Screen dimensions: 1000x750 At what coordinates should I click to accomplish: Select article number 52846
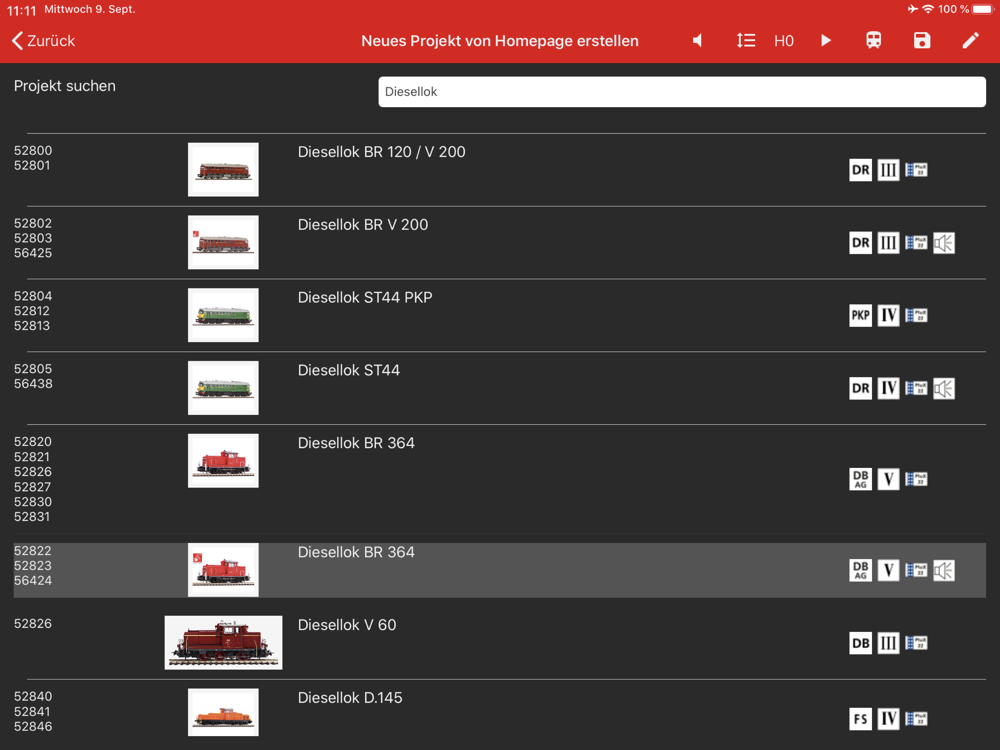(x=33, y=726)
